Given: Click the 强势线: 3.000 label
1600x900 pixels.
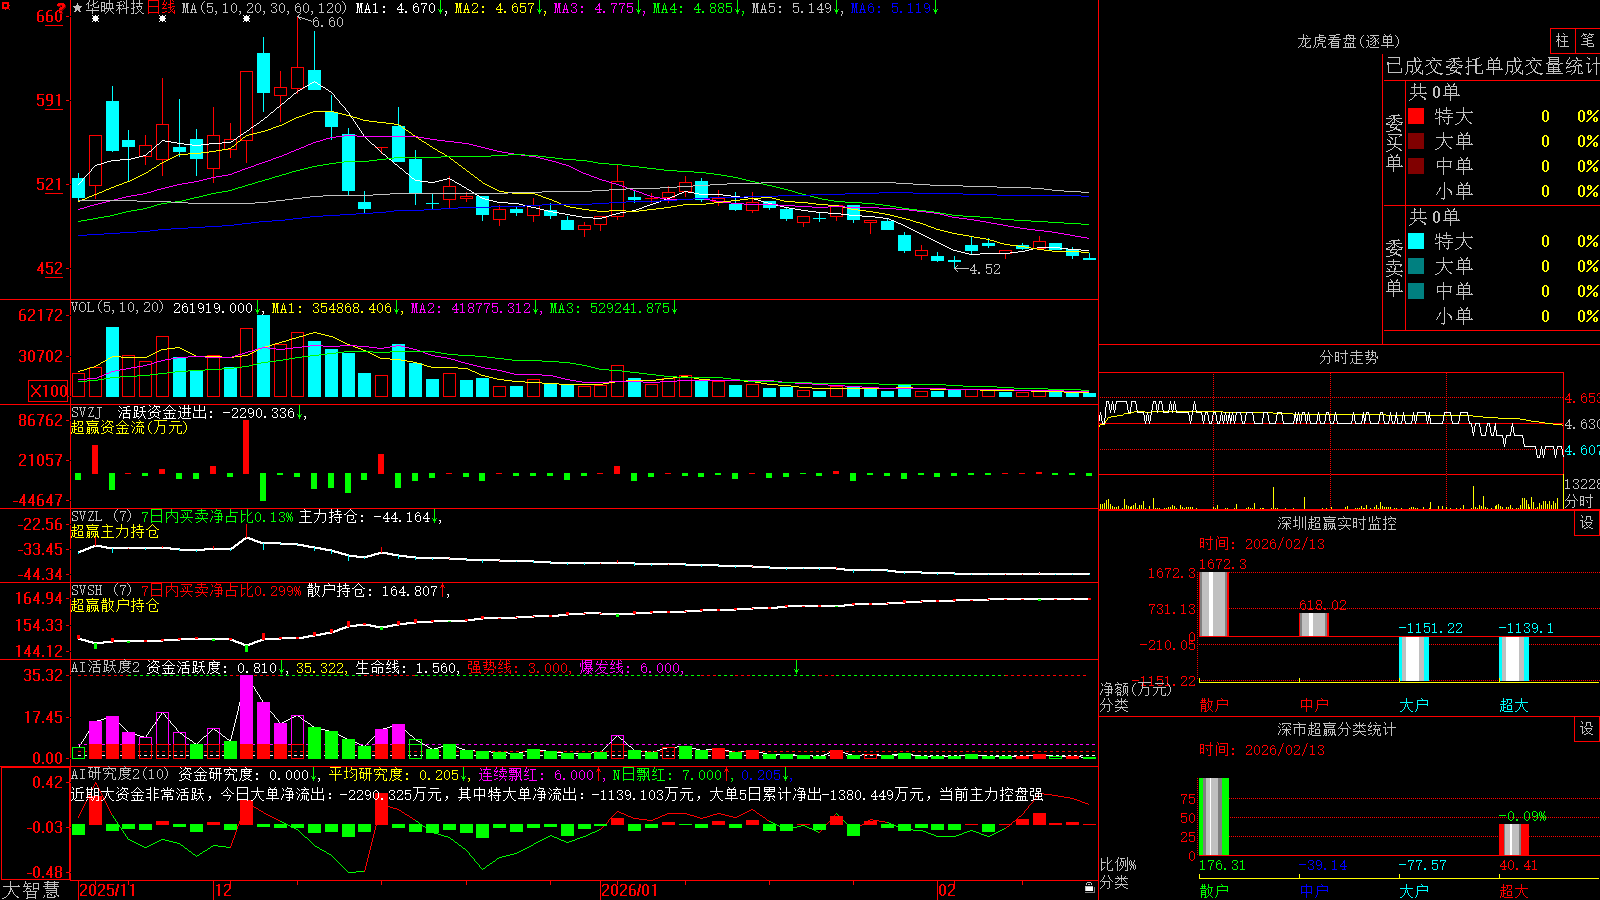Looking at the screenshot, I should coord(519,667).
